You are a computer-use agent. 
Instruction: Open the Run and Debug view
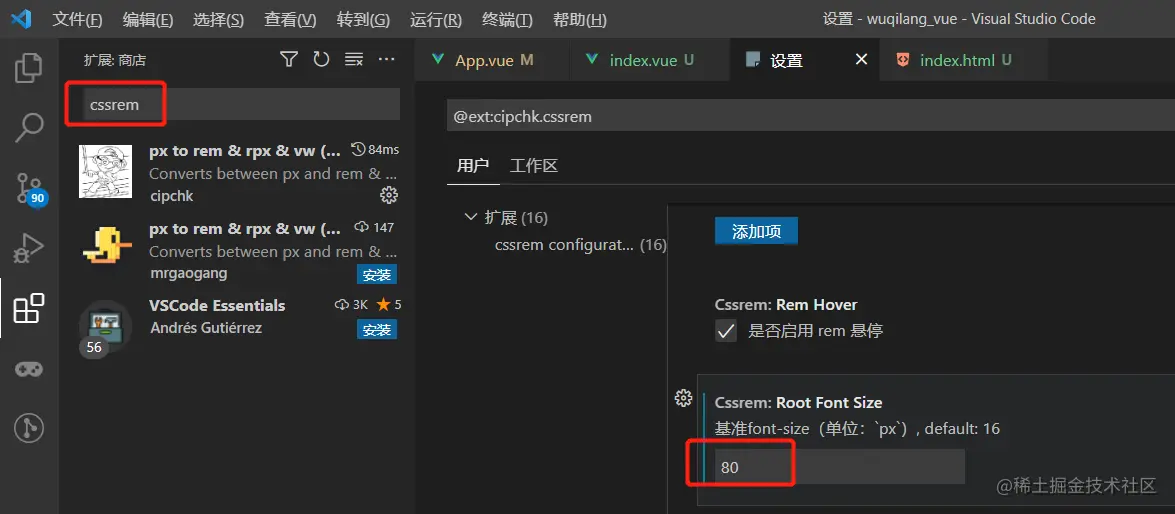pyautogui.click(x=29, y=248)
